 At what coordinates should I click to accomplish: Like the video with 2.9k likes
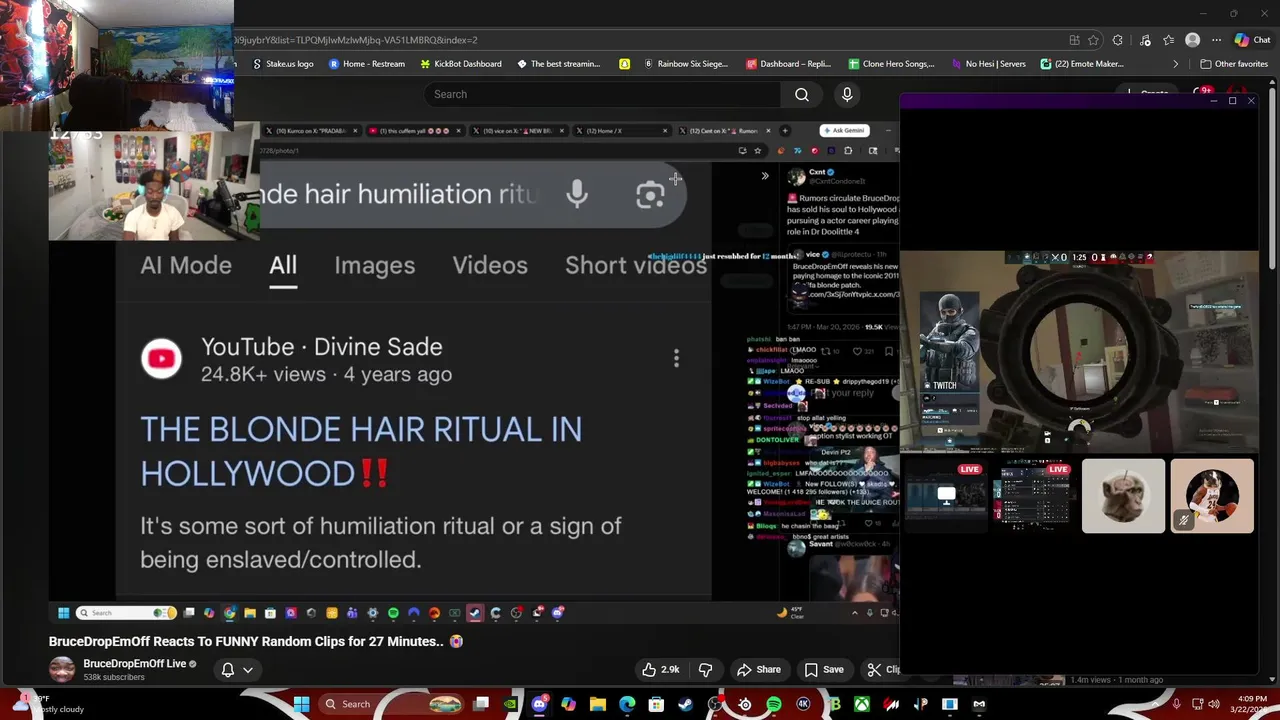(660, 670)
